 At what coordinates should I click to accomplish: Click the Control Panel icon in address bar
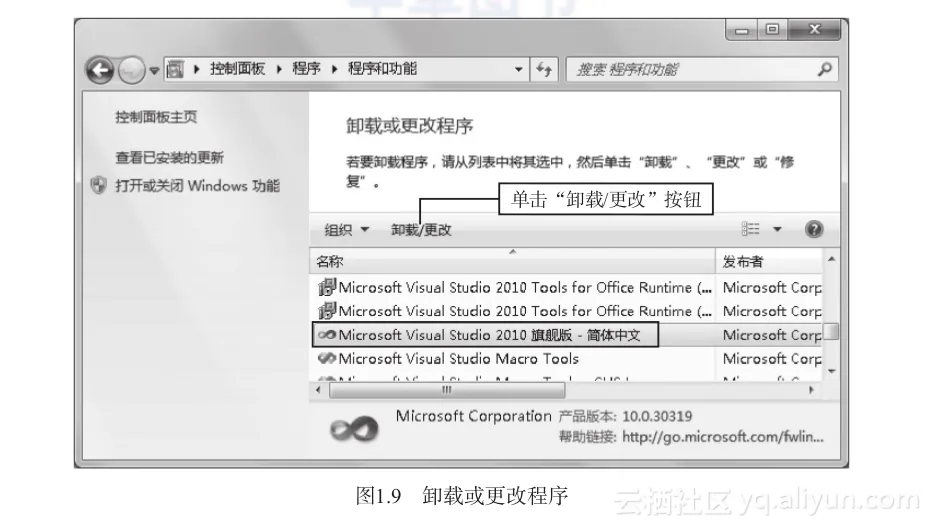(175, 69)
